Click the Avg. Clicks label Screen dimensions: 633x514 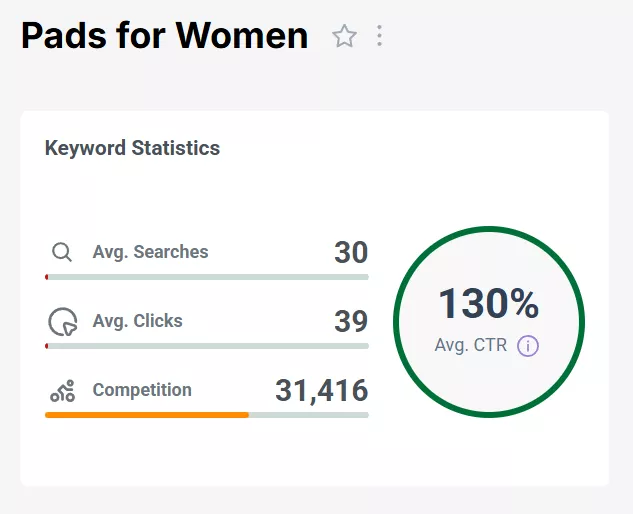click(137, 321)
